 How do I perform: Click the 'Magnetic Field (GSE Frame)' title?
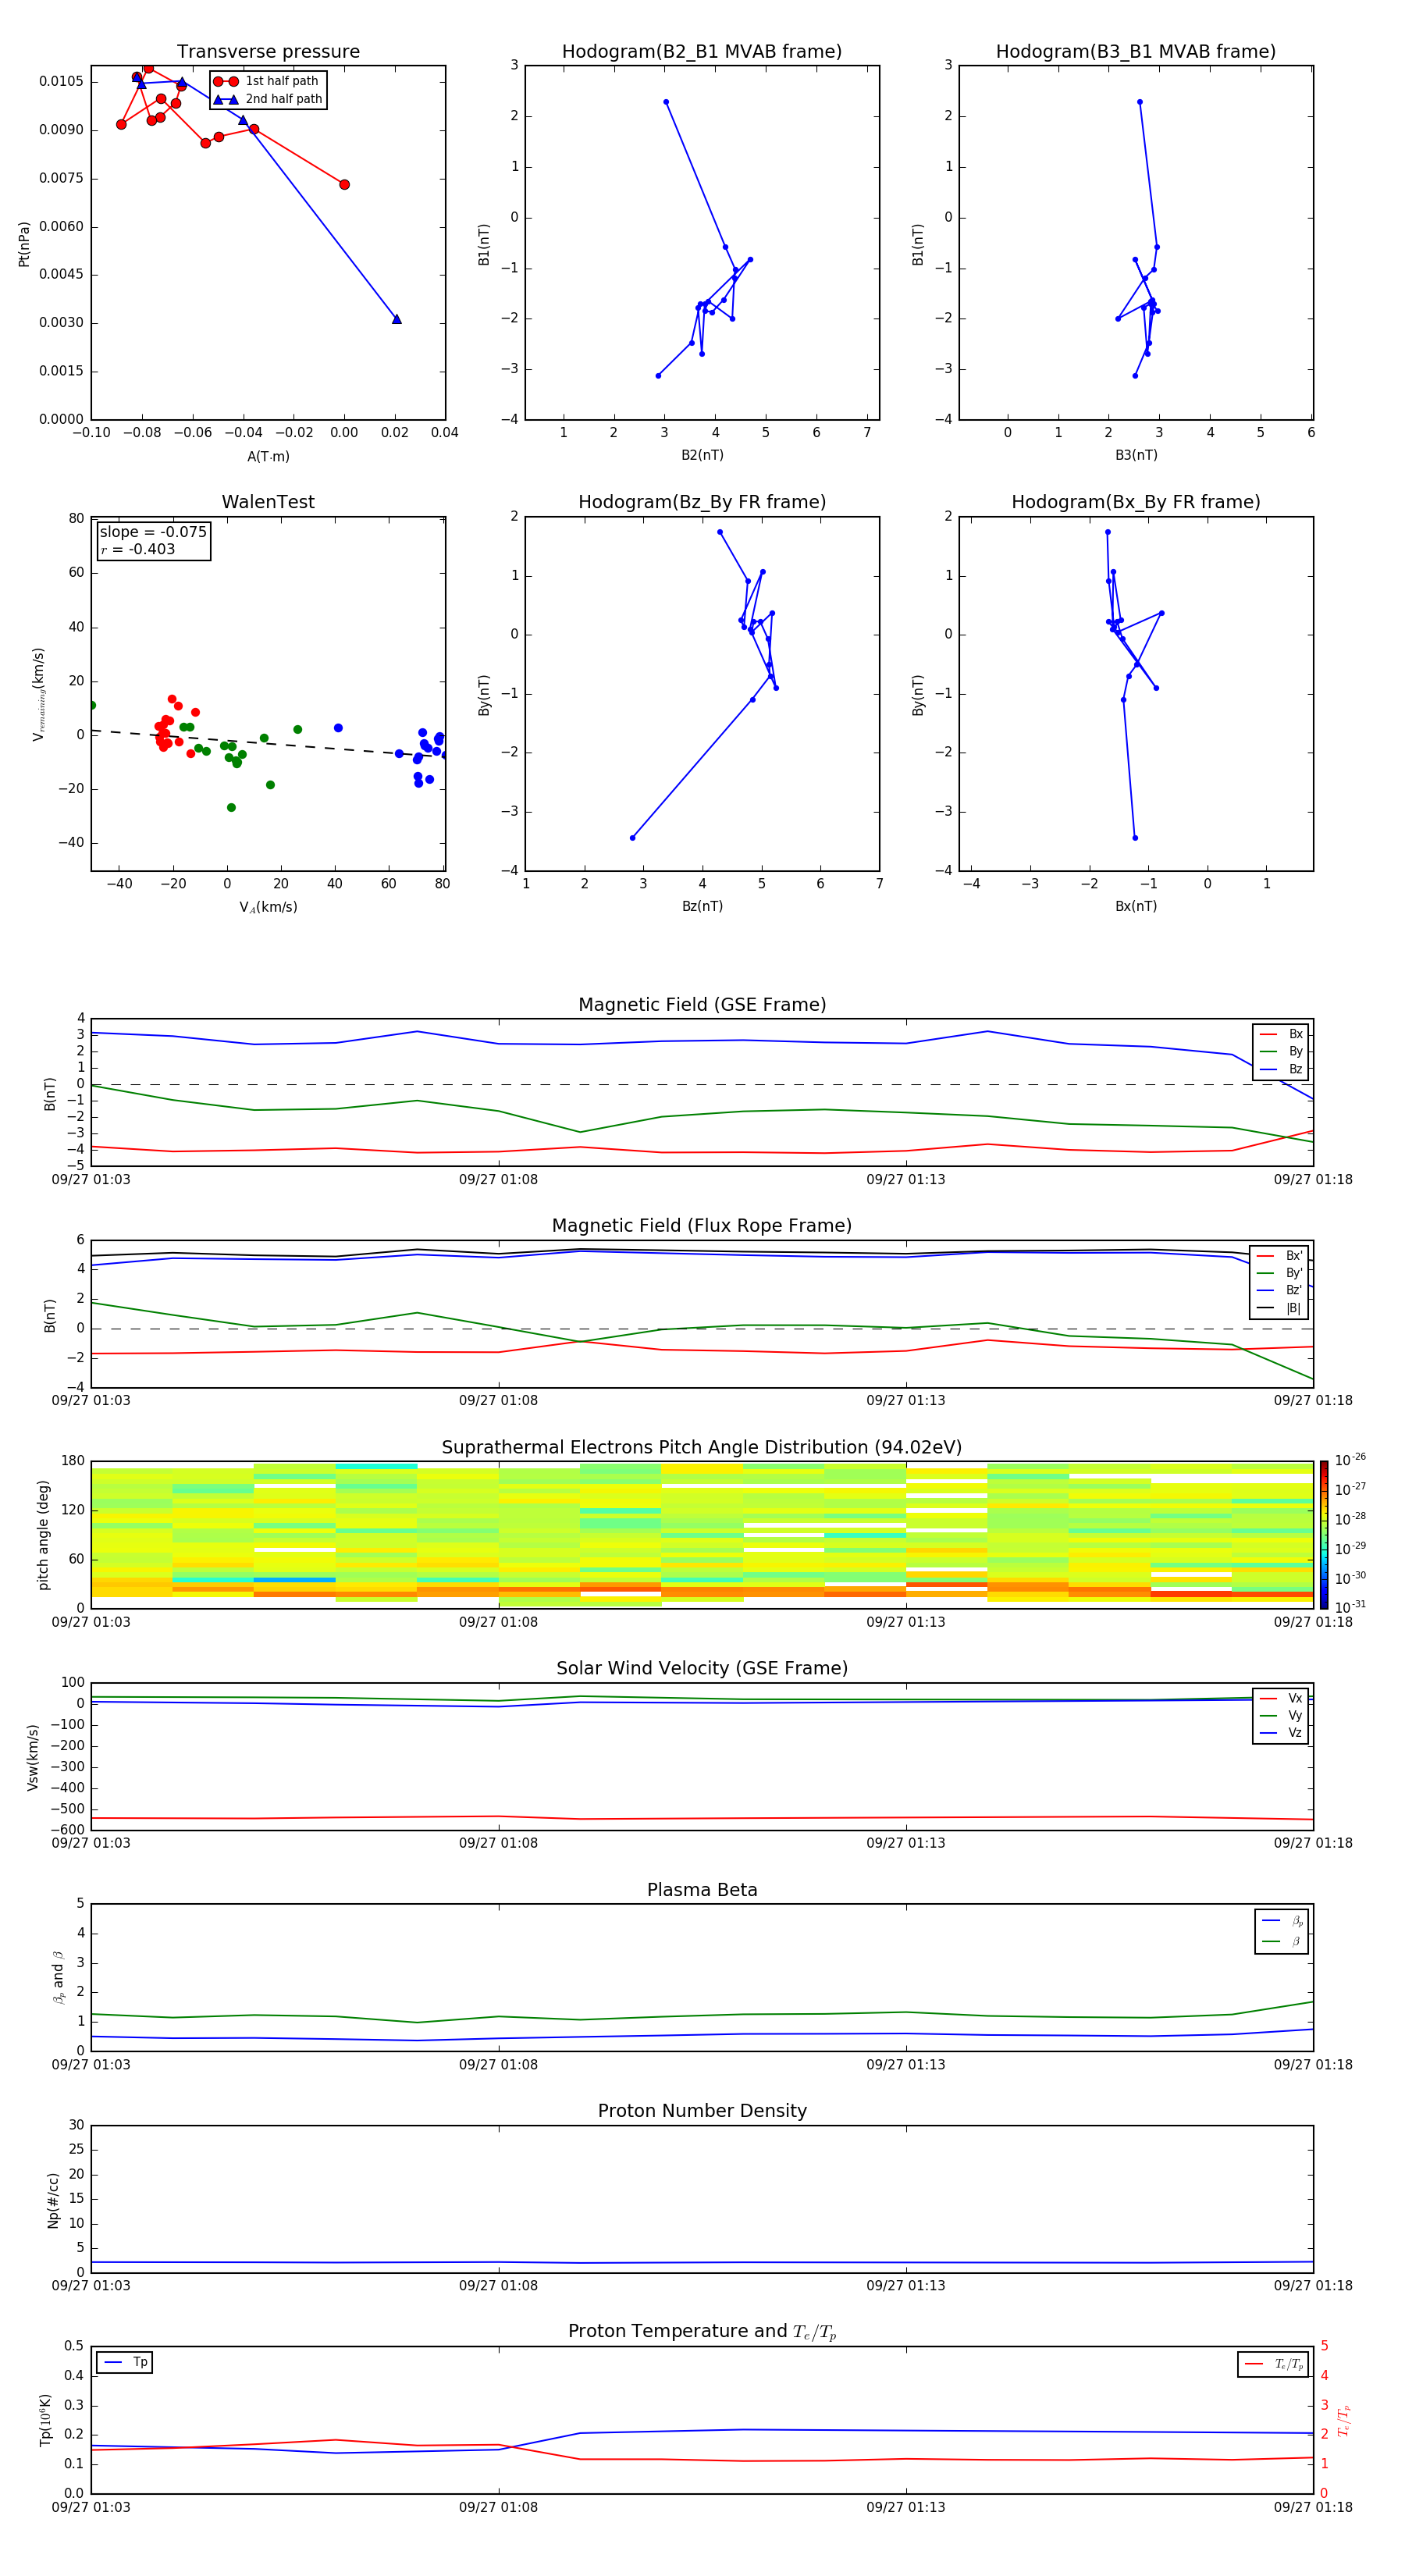[702, 1005]
